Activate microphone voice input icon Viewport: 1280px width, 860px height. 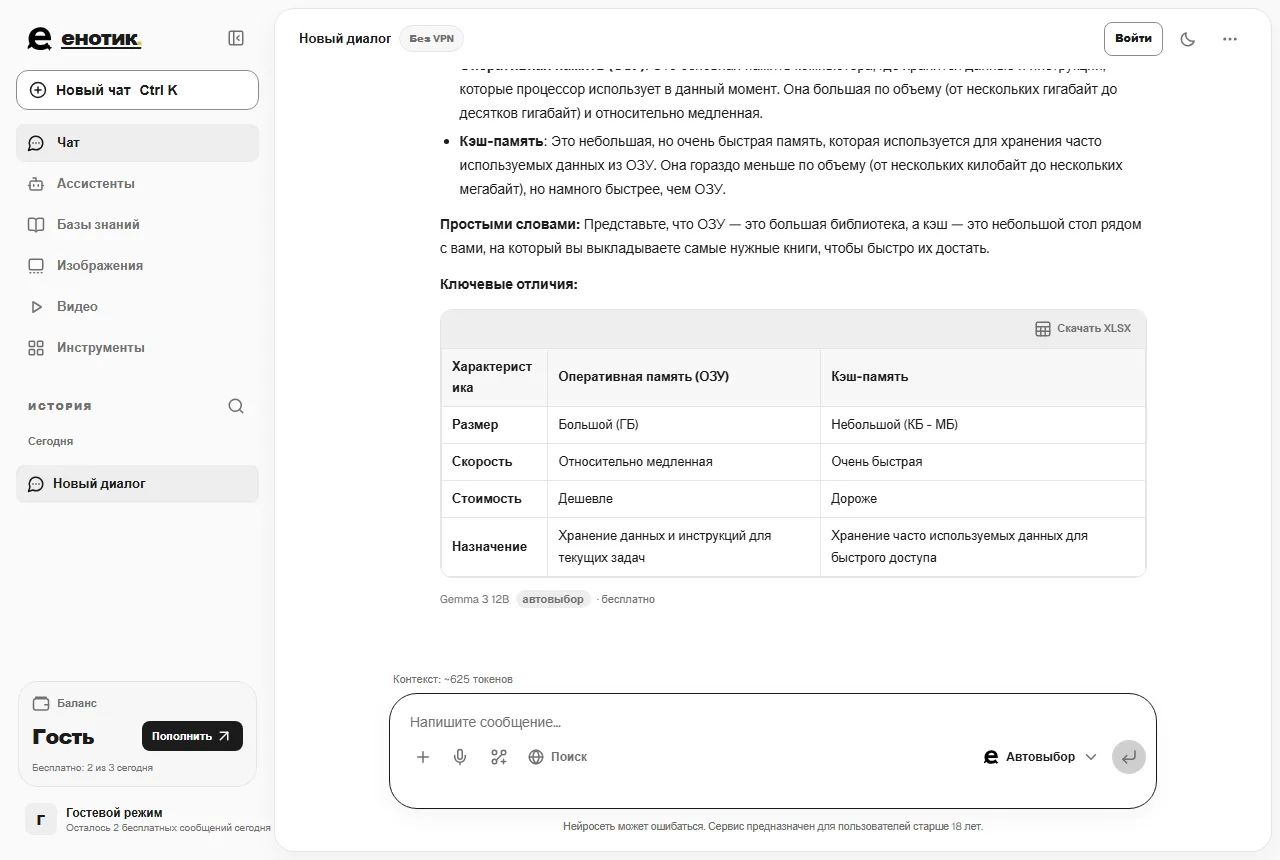(x=460, y=757)
